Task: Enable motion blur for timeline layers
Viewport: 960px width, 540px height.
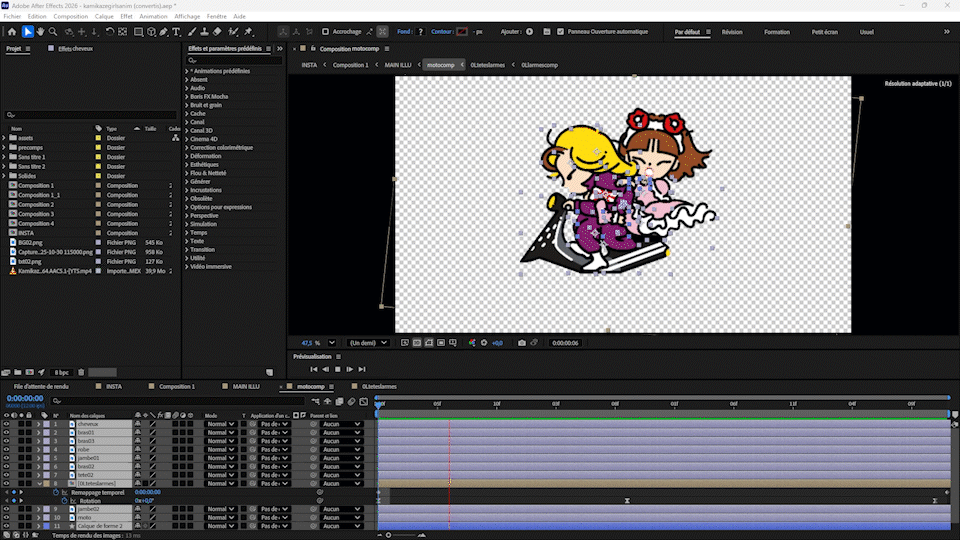Action: (351, 402)
